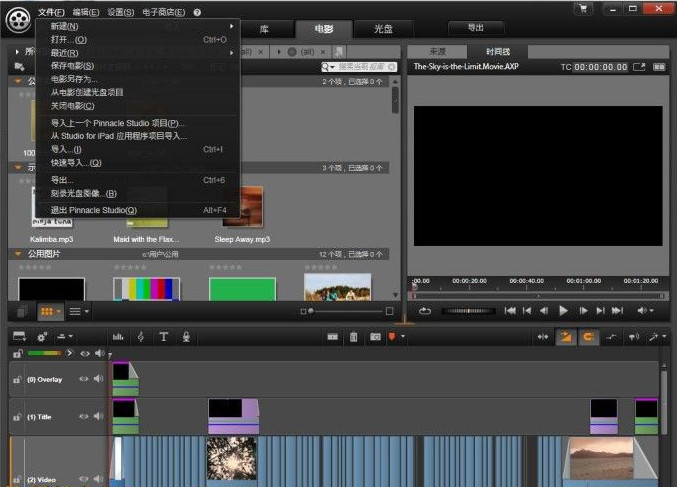Switch to the 光盘 tab
This screenshot has height=487, width=677.
(x=384, y=28)
